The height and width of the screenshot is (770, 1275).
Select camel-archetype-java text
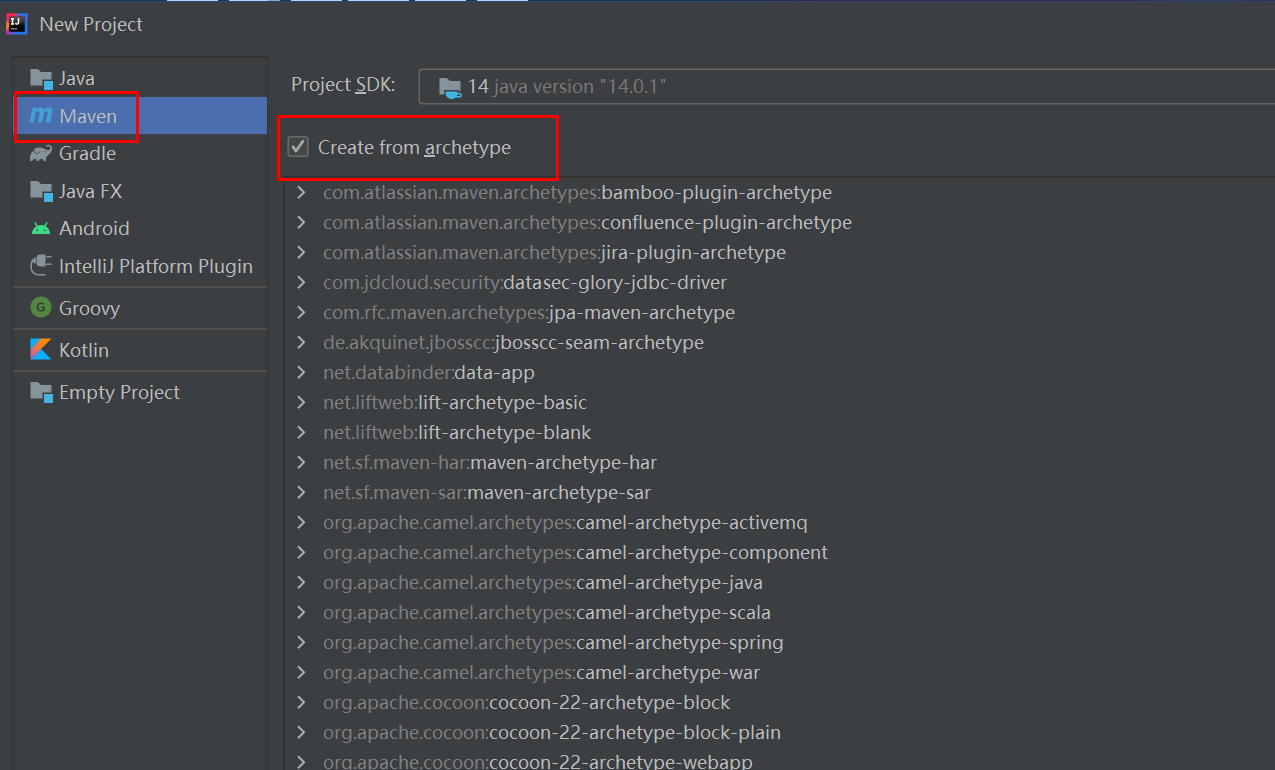coord(543,583)
